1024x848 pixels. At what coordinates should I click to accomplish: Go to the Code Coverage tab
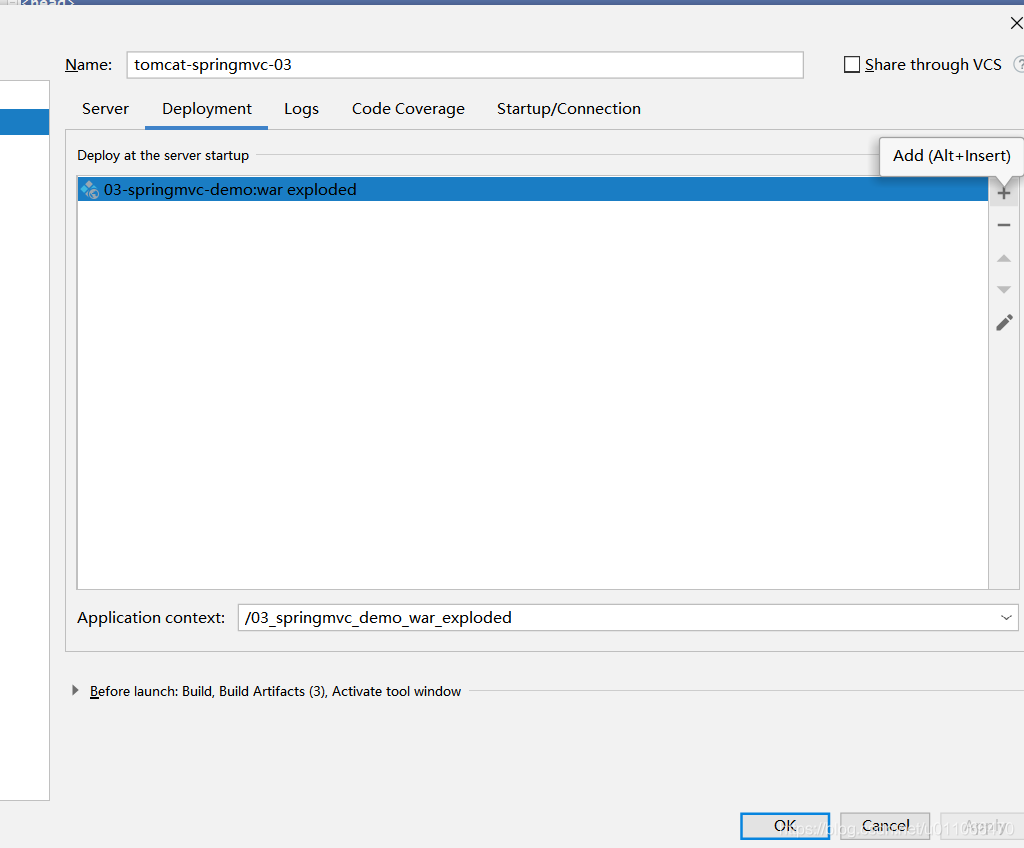[x=408, y=108]
